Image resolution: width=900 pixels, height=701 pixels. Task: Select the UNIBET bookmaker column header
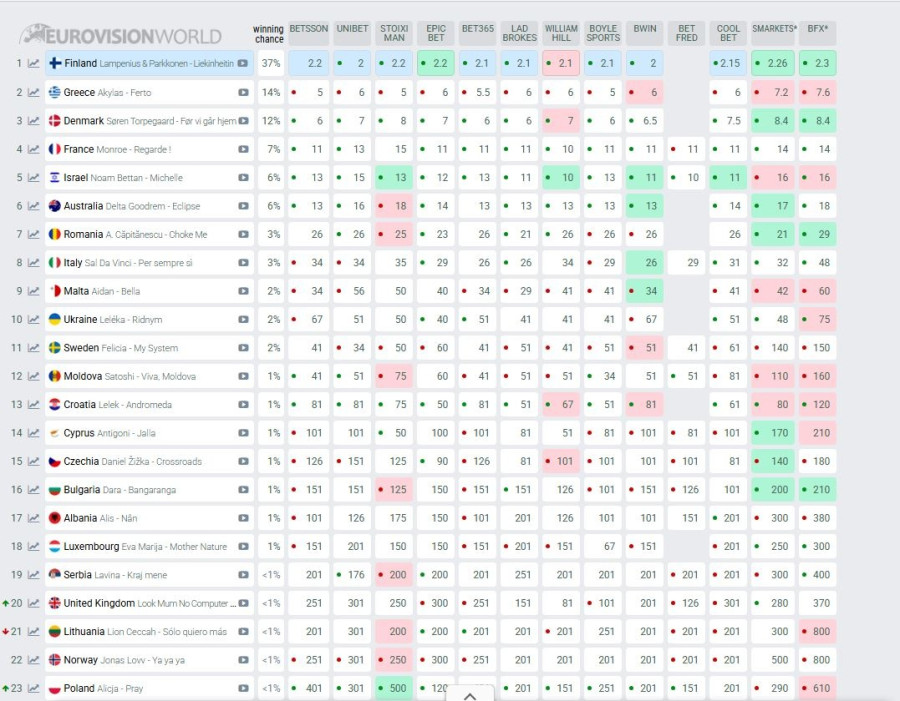[352, 33]
